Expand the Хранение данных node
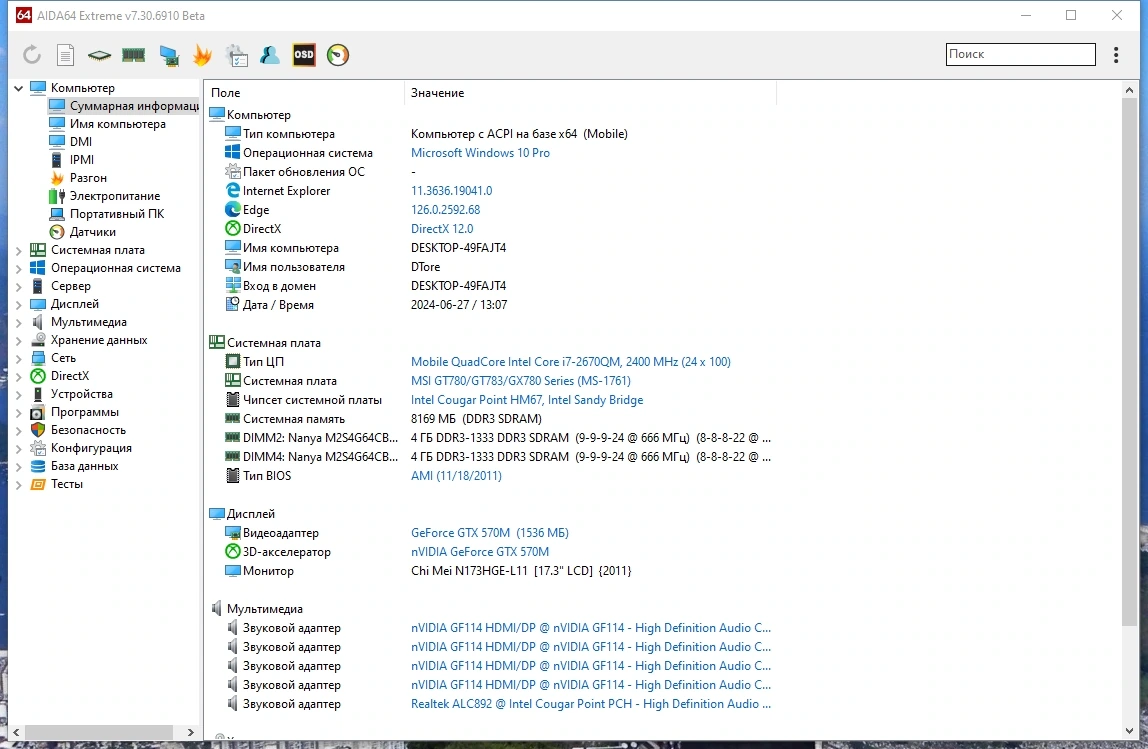This screenshot has width=1148, height=749. tap(18, 340)
